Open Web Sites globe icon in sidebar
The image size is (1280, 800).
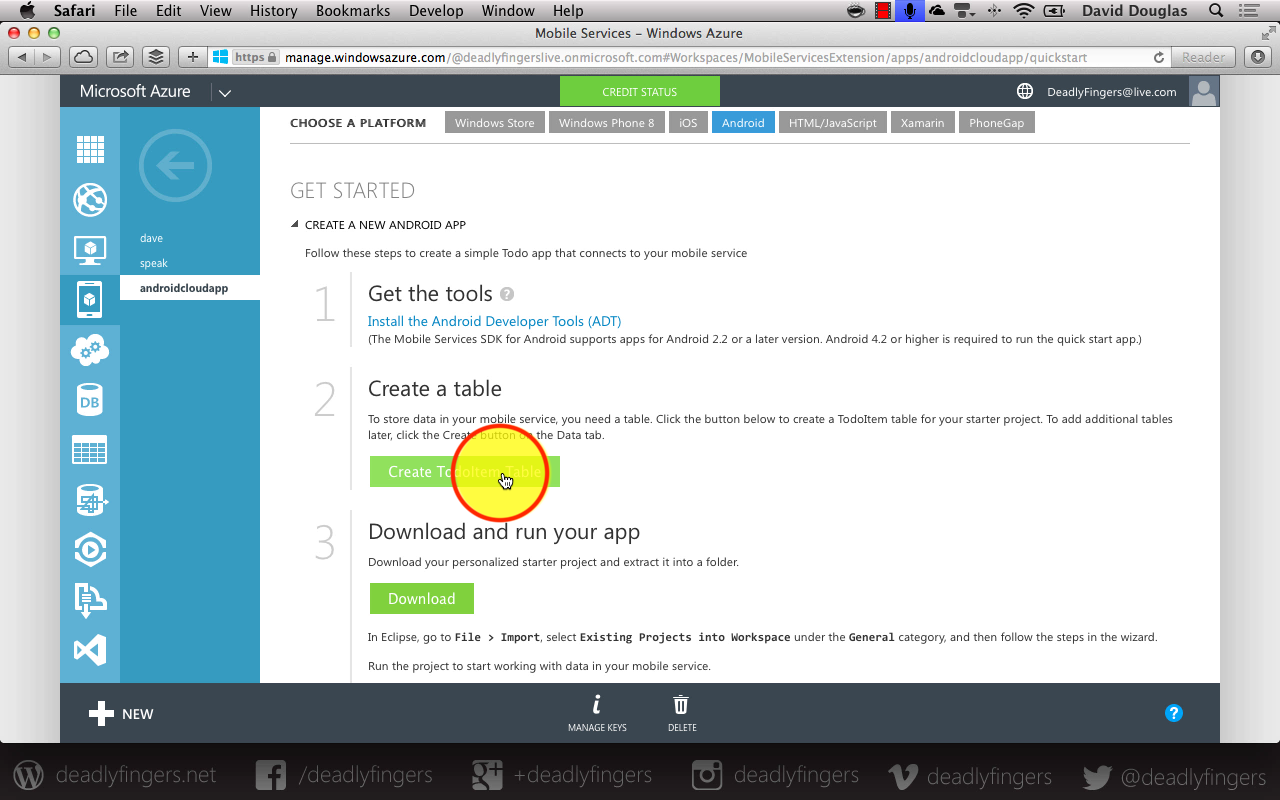pyautogui.click(x=90, y=199)
